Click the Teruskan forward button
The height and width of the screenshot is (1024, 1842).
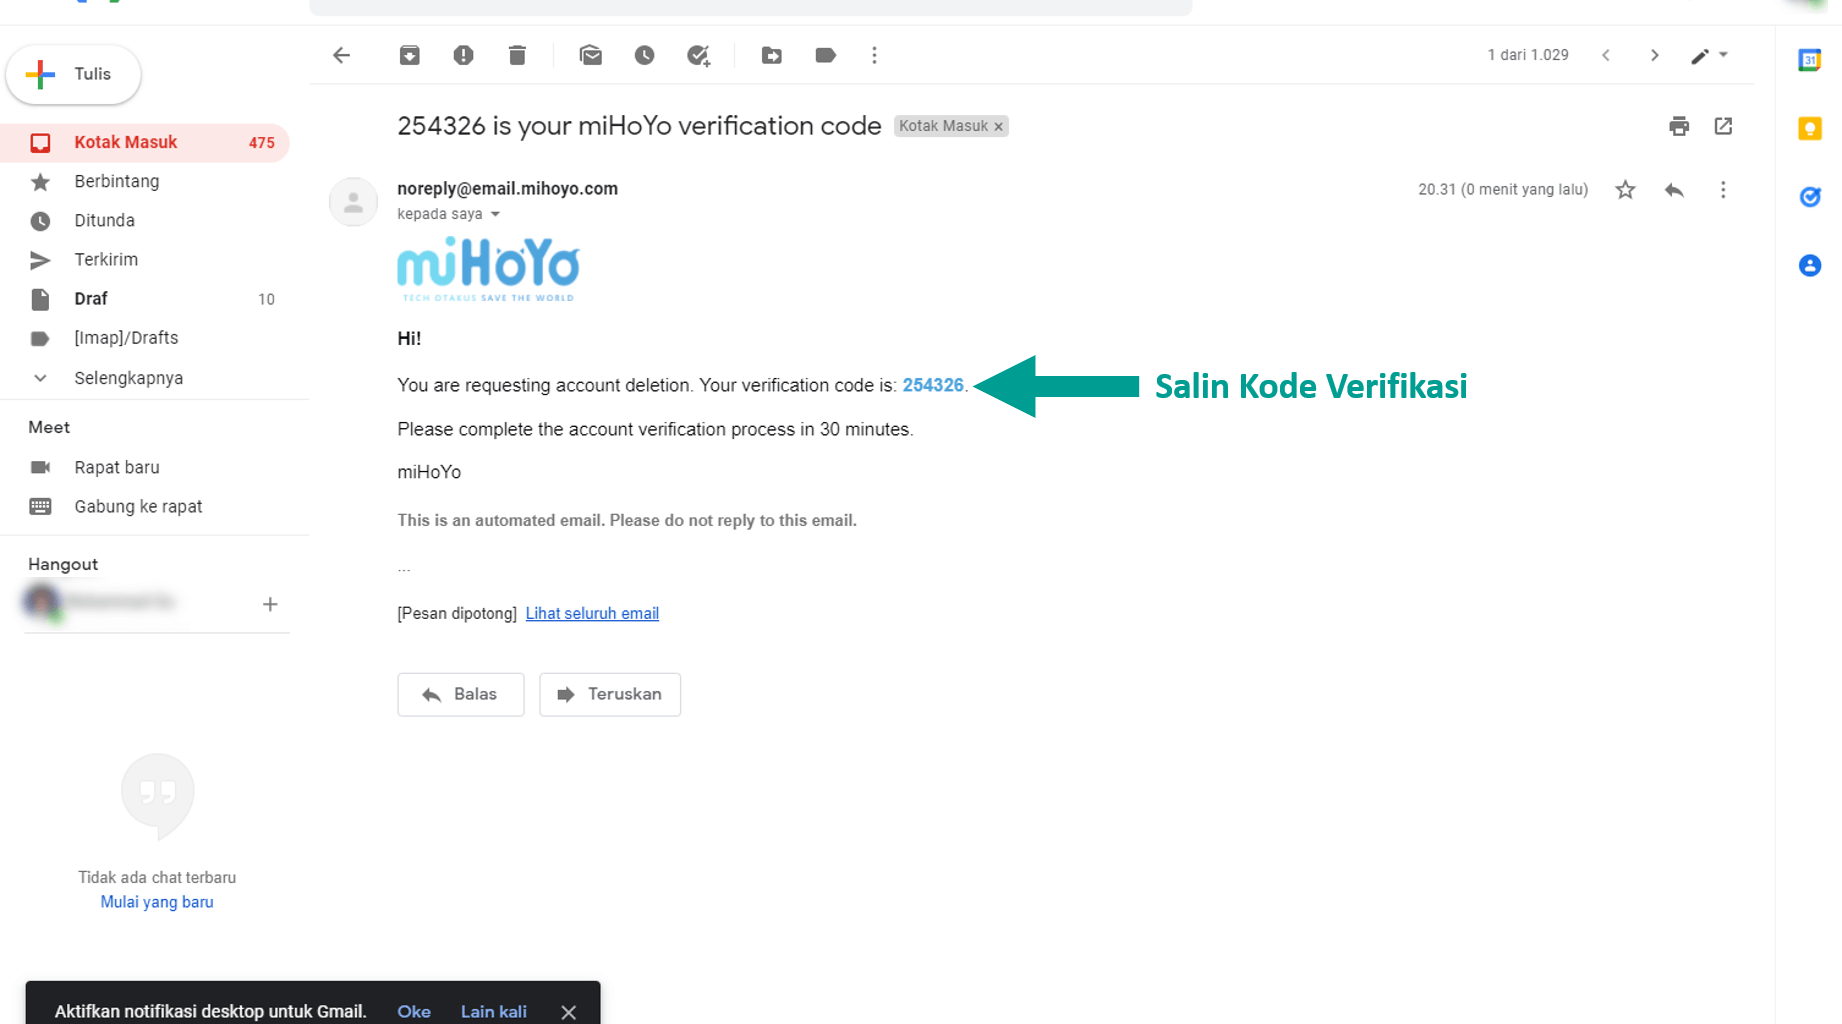pos(610,694)
